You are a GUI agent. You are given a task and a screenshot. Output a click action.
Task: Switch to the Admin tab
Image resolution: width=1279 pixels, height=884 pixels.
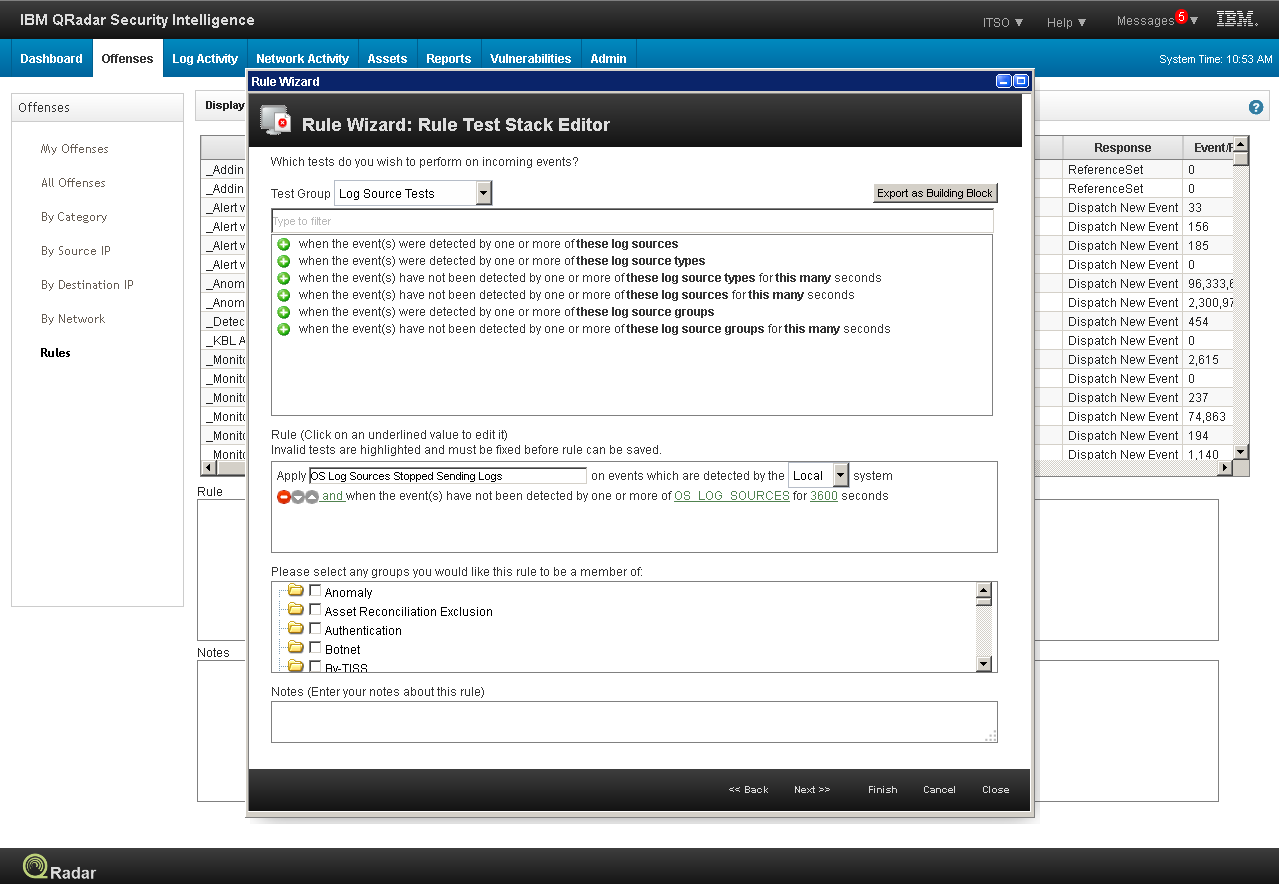pos(608,58)
